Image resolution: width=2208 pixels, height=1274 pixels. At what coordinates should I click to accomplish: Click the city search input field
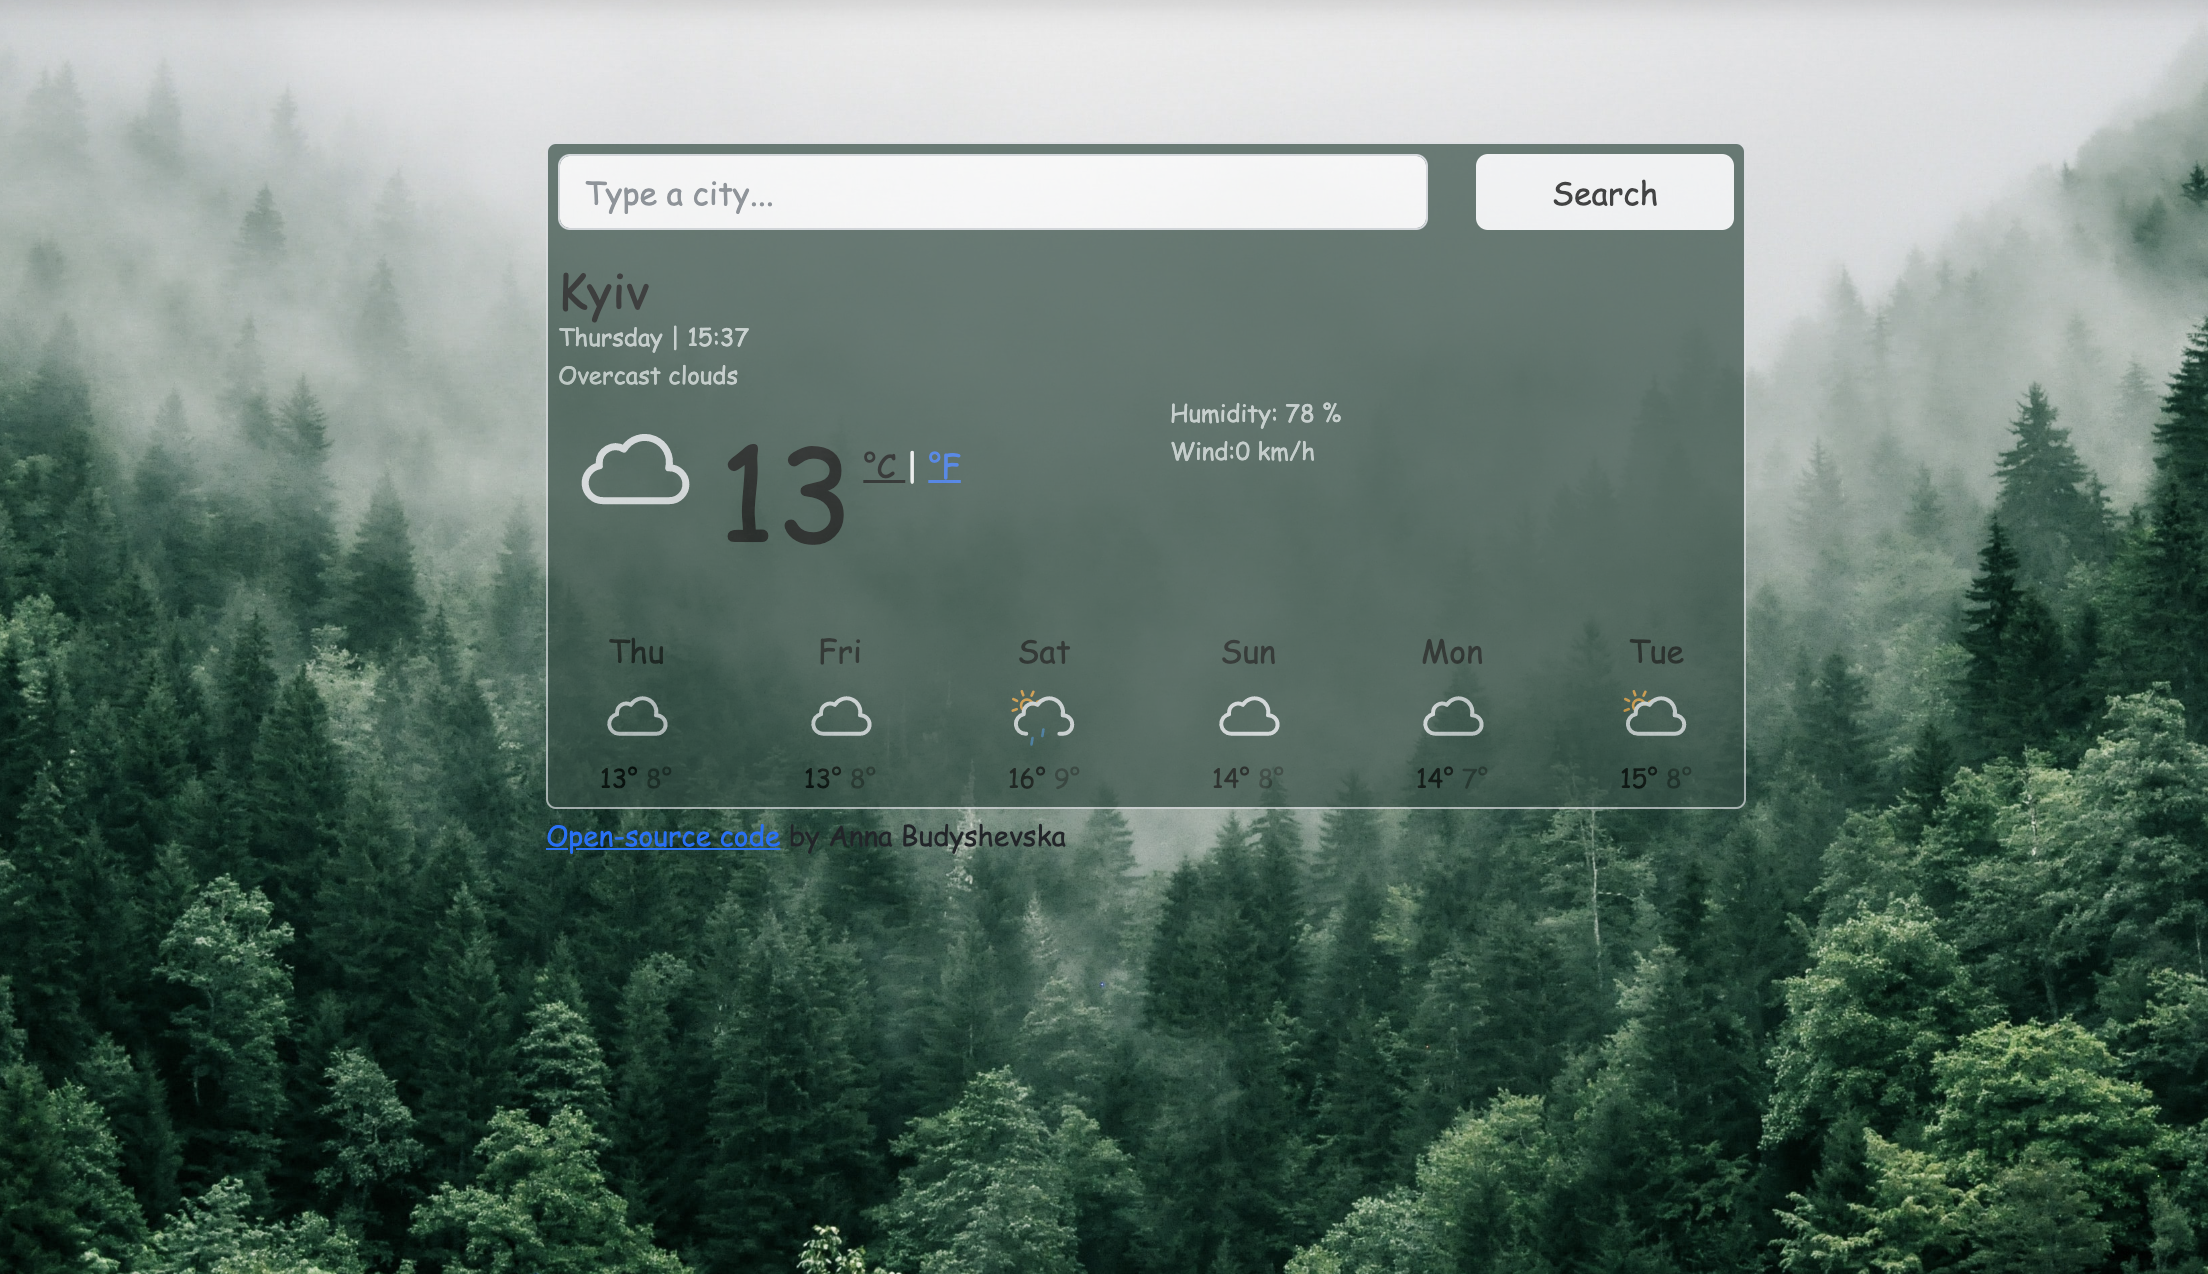coord(992,194)
